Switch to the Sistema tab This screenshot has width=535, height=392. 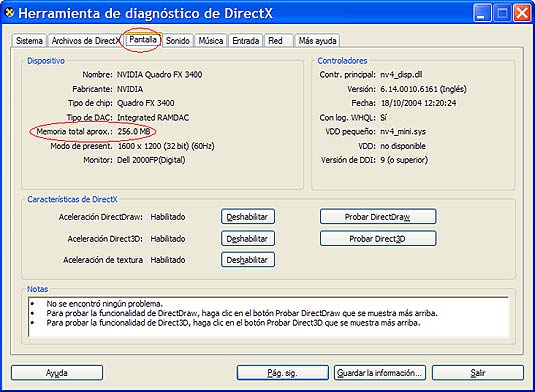click(29, 41)
